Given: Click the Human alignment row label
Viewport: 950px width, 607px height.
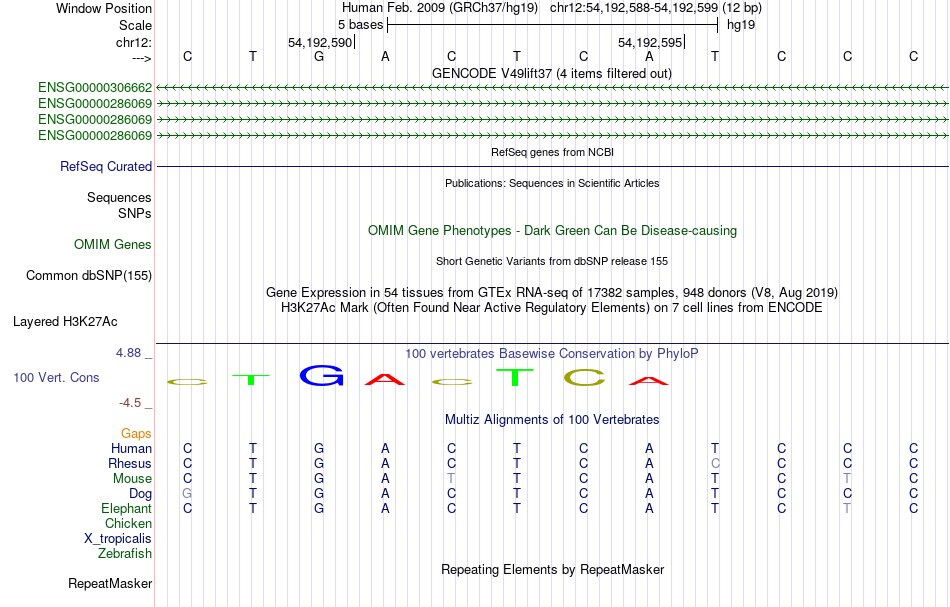Looking at the screenshot, I should [131, 448].
